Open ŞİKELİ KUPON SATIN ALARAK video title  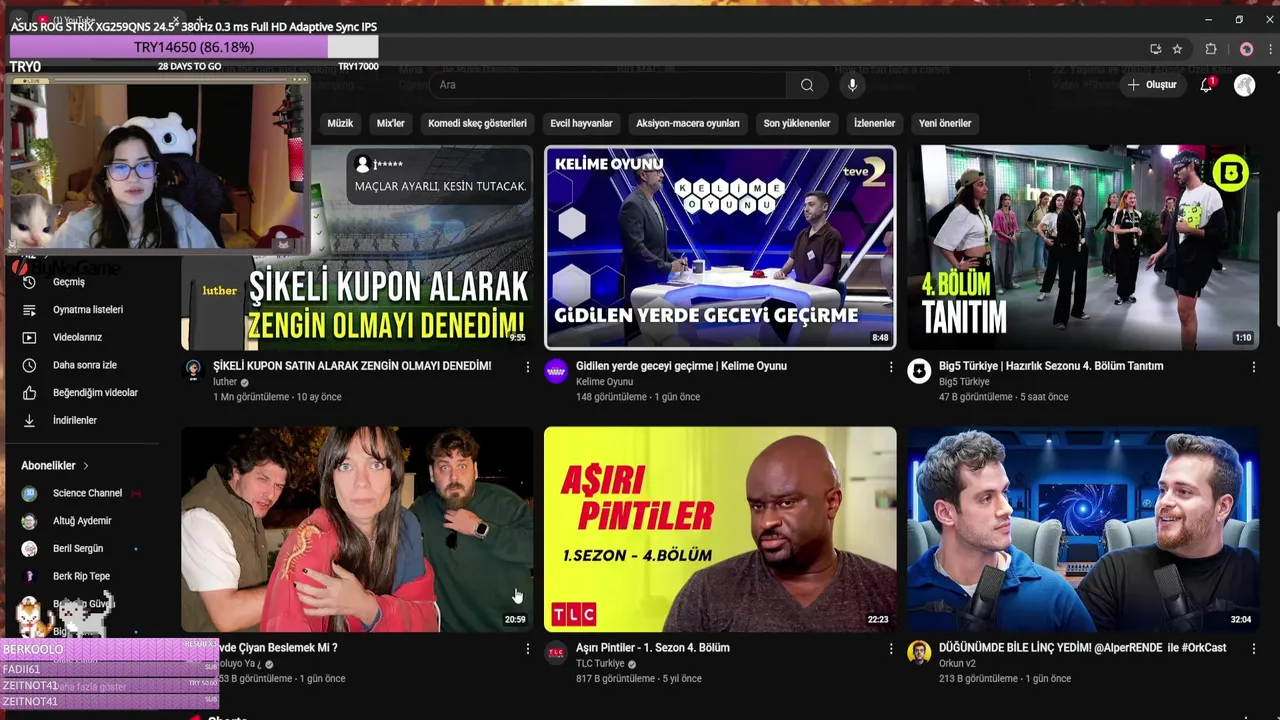(352, 366)
